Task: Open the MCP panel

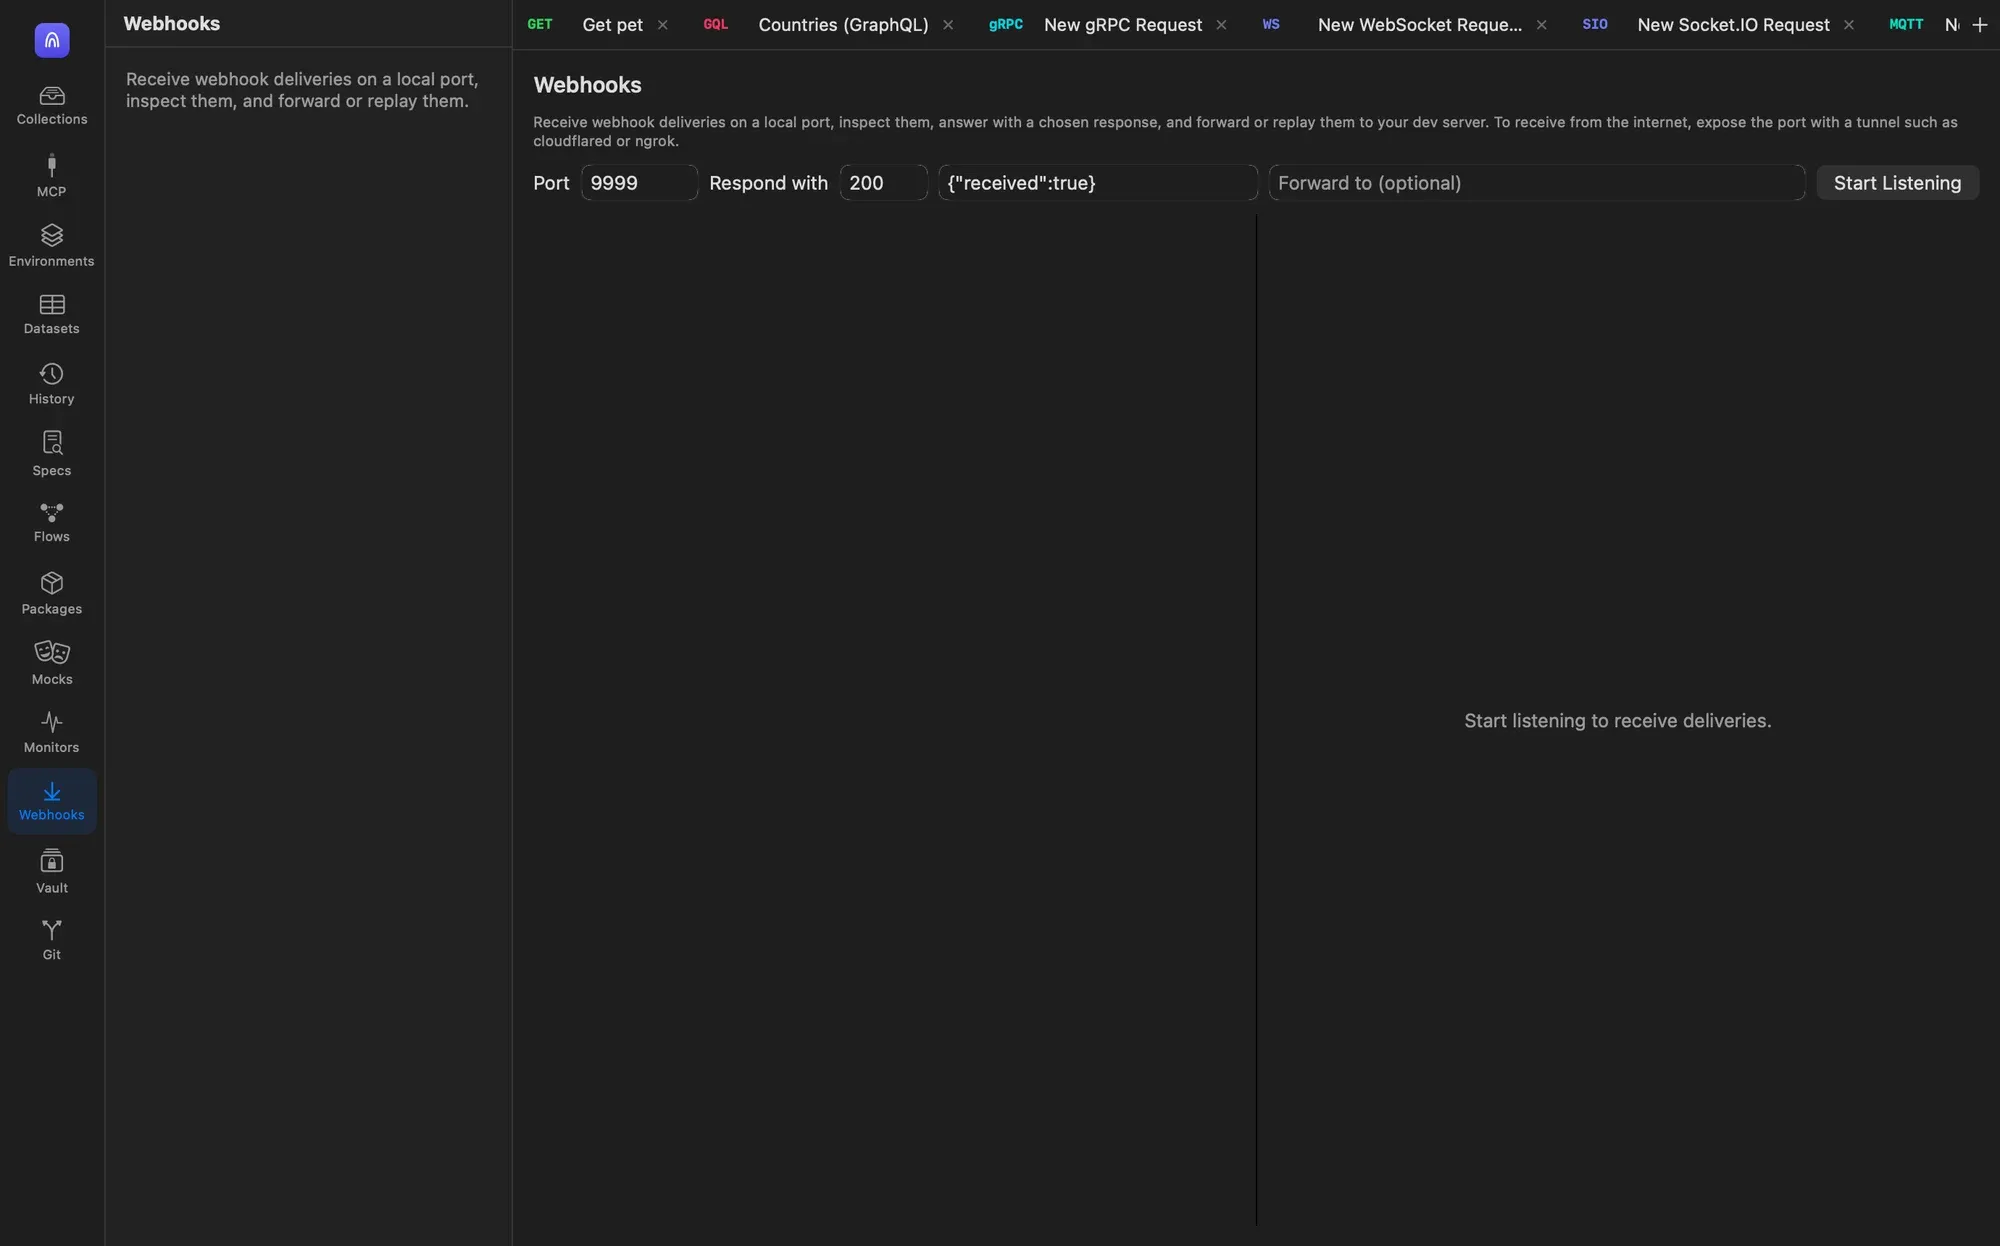Action: point(52,176)
